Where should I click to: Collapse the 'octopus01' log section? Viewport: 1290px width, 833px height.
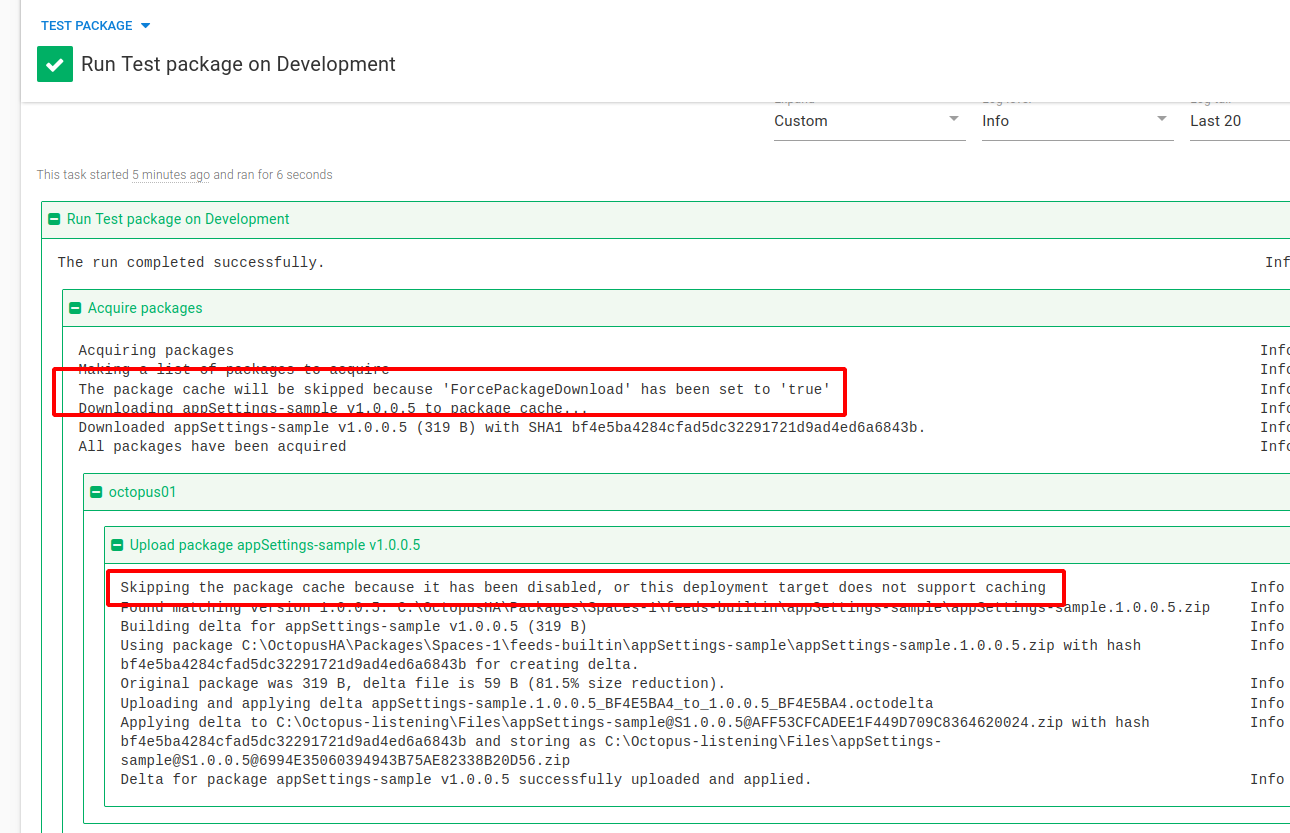(96, 492)
